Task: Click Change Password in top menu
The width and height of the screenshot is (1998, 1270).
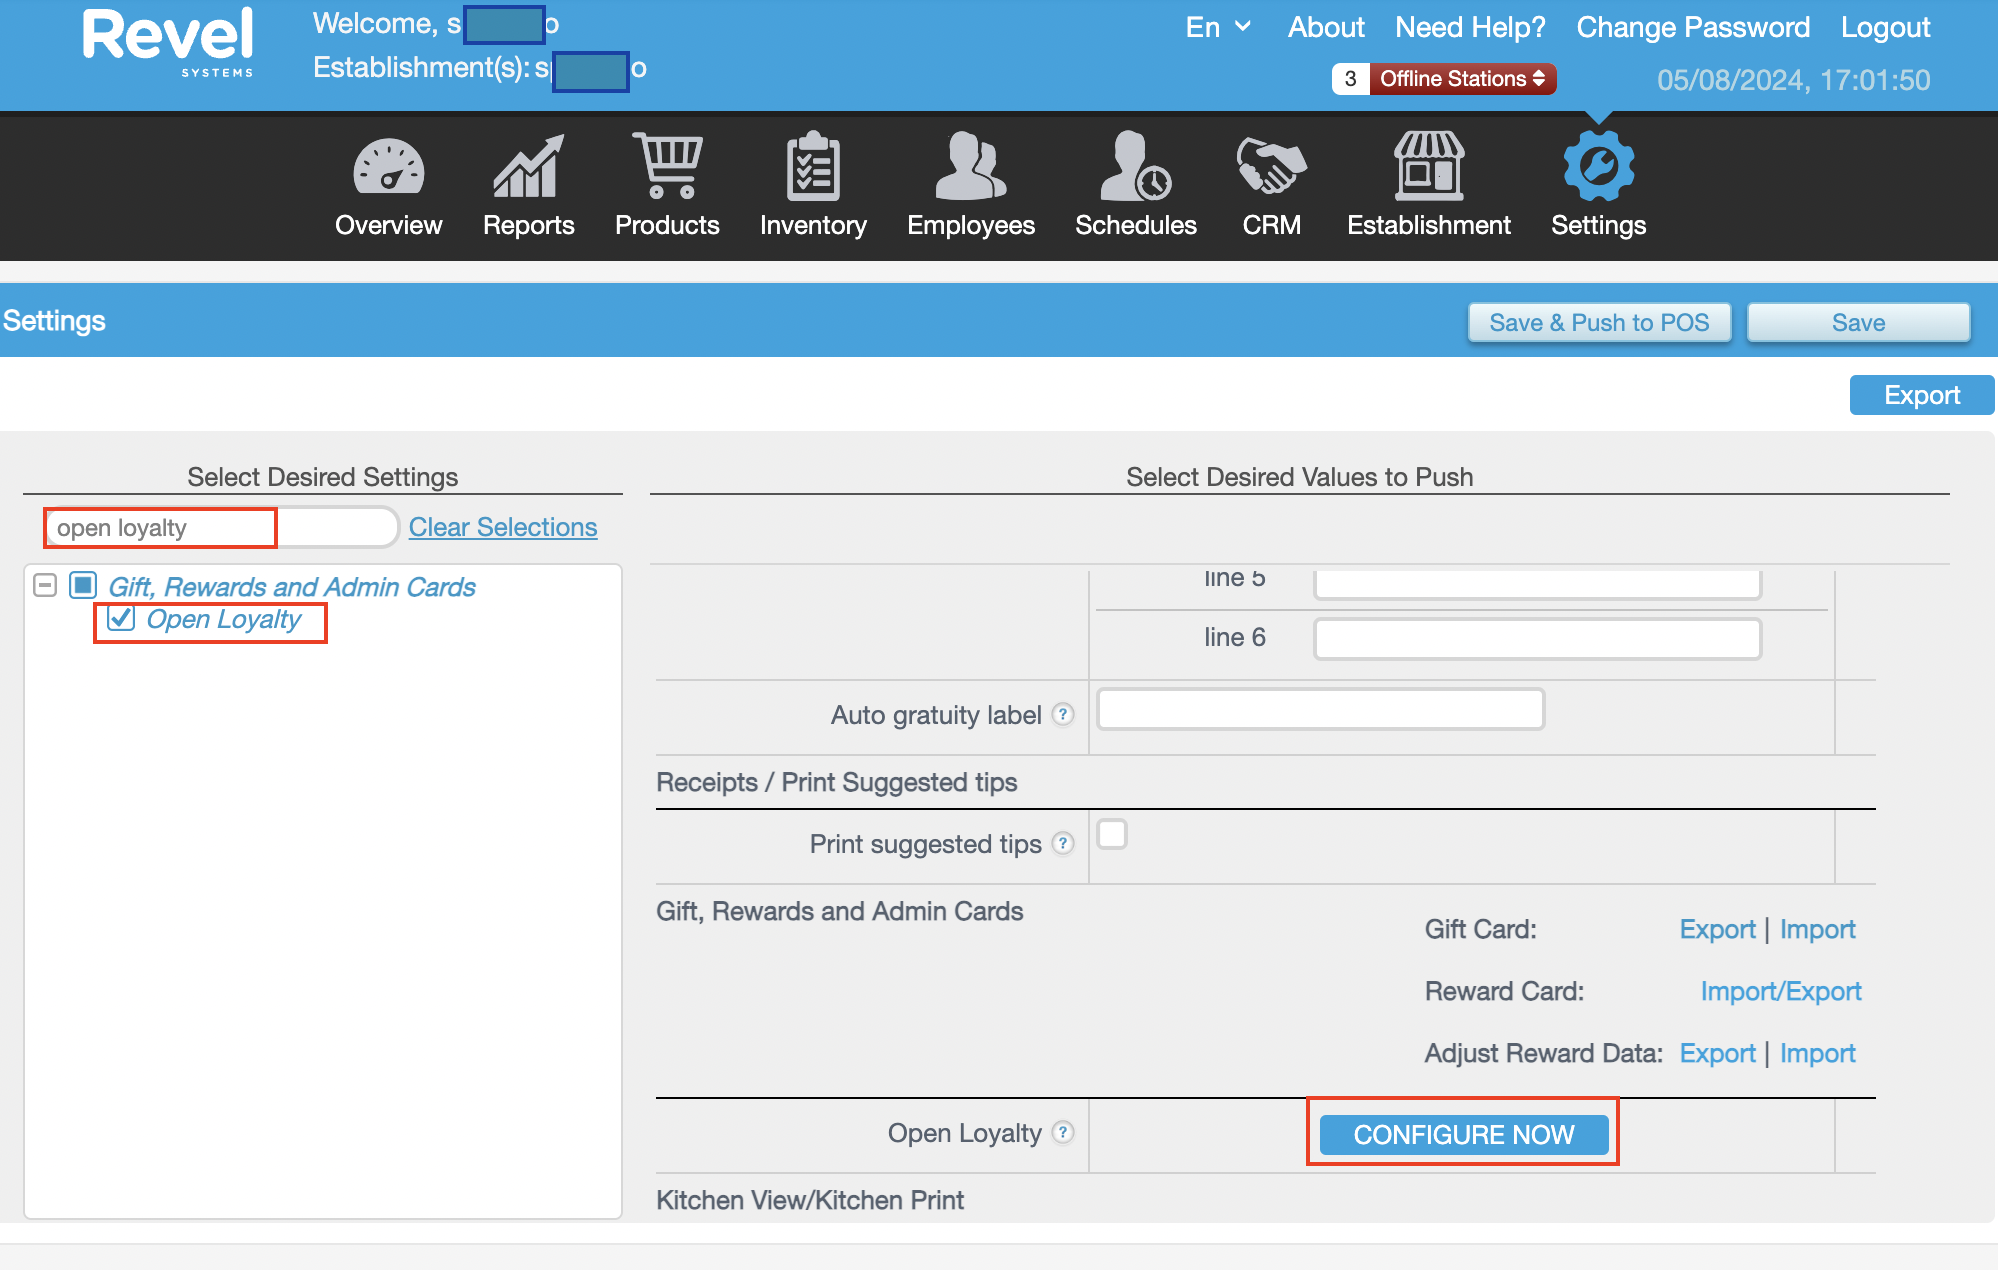Action: (x=1692, y=27)
